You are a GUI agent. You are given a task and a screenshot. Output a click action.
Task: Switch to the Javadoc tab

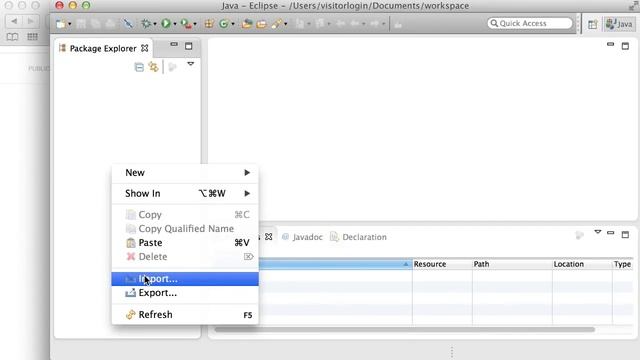tap(302, 237)
